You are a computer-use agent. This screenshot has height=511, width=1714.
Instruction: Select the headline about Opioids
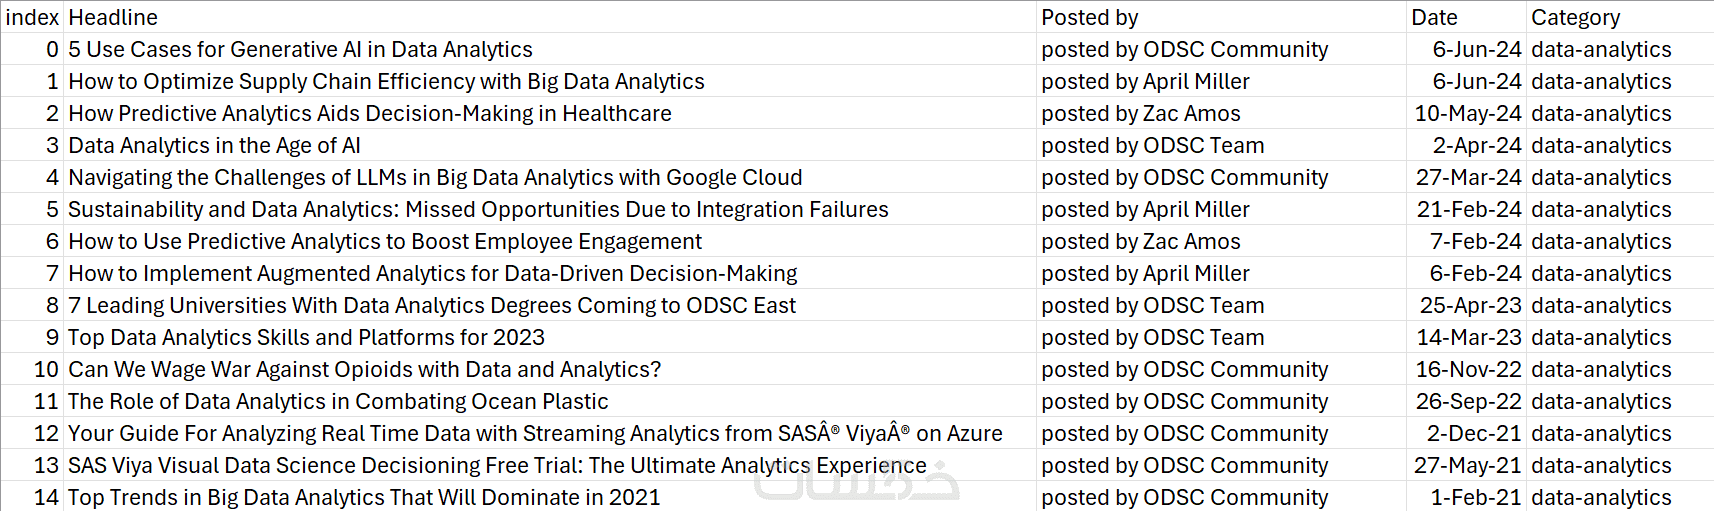pos(364,369)
